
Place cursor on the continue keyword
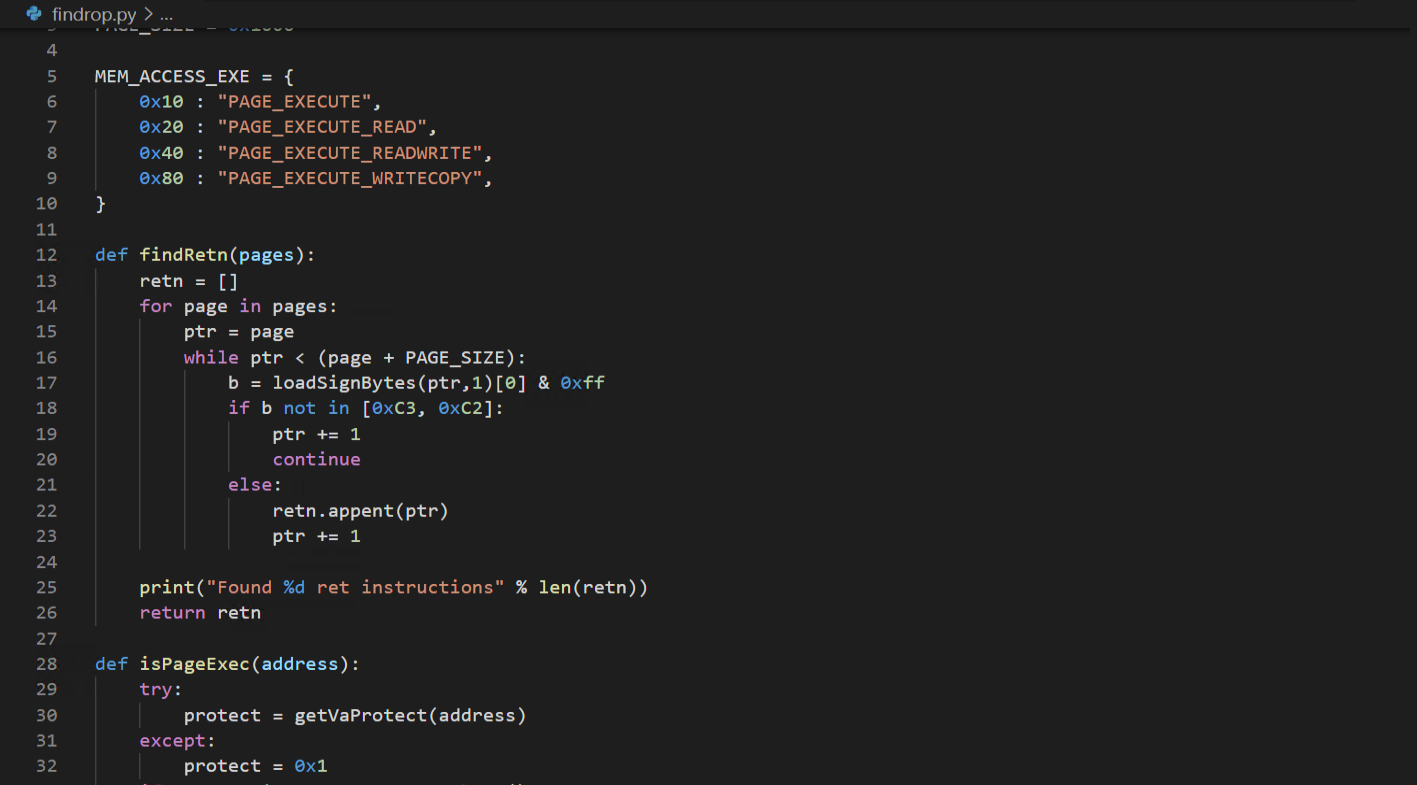pos(316,460)
